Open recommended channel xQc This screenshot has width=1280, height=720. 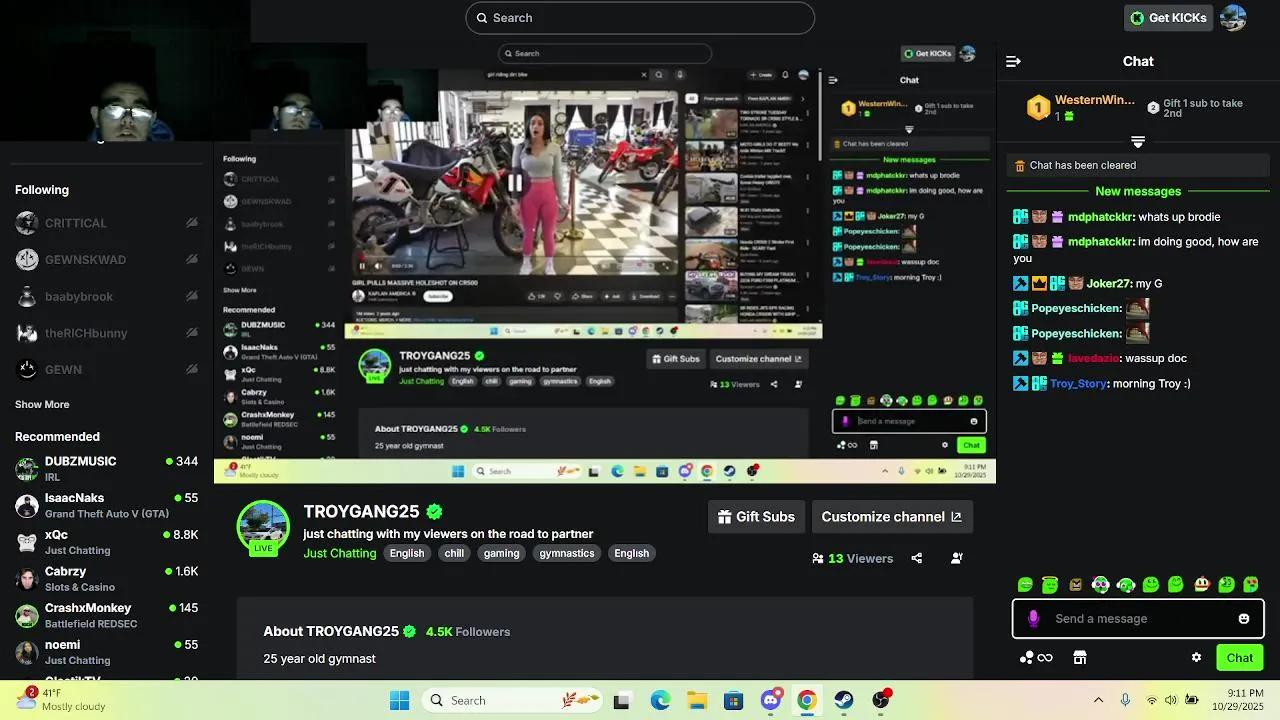click(x=106, y=541)
